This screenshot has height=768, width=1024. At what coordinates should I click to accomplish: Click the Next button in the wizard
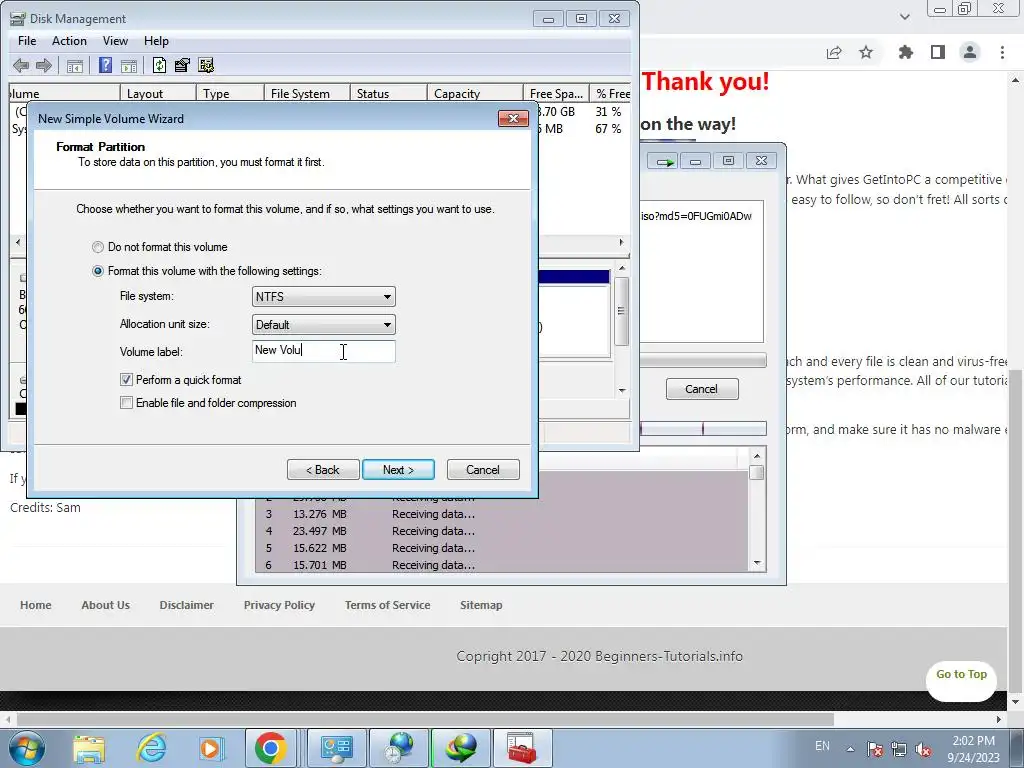(398, 470)
